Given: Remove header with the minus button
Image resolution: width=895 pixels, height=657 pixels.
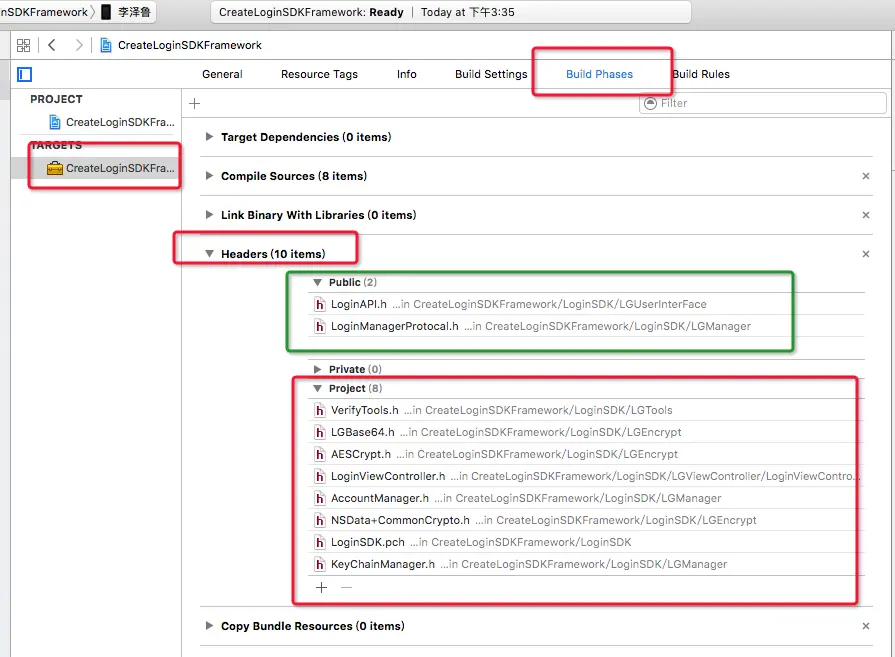Looking at the screenshot, I should coord(346,587).
